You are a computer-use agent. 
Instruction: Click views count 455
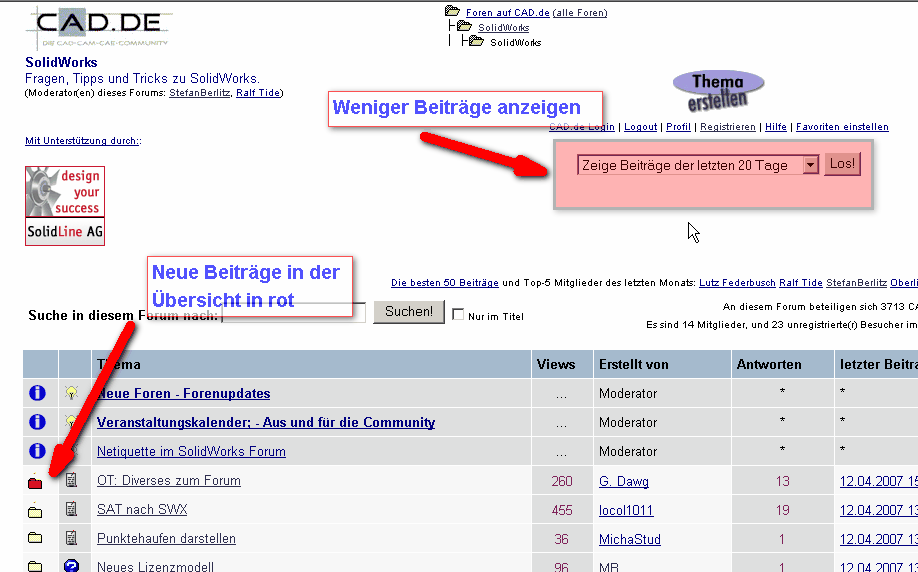pos(561,511)
